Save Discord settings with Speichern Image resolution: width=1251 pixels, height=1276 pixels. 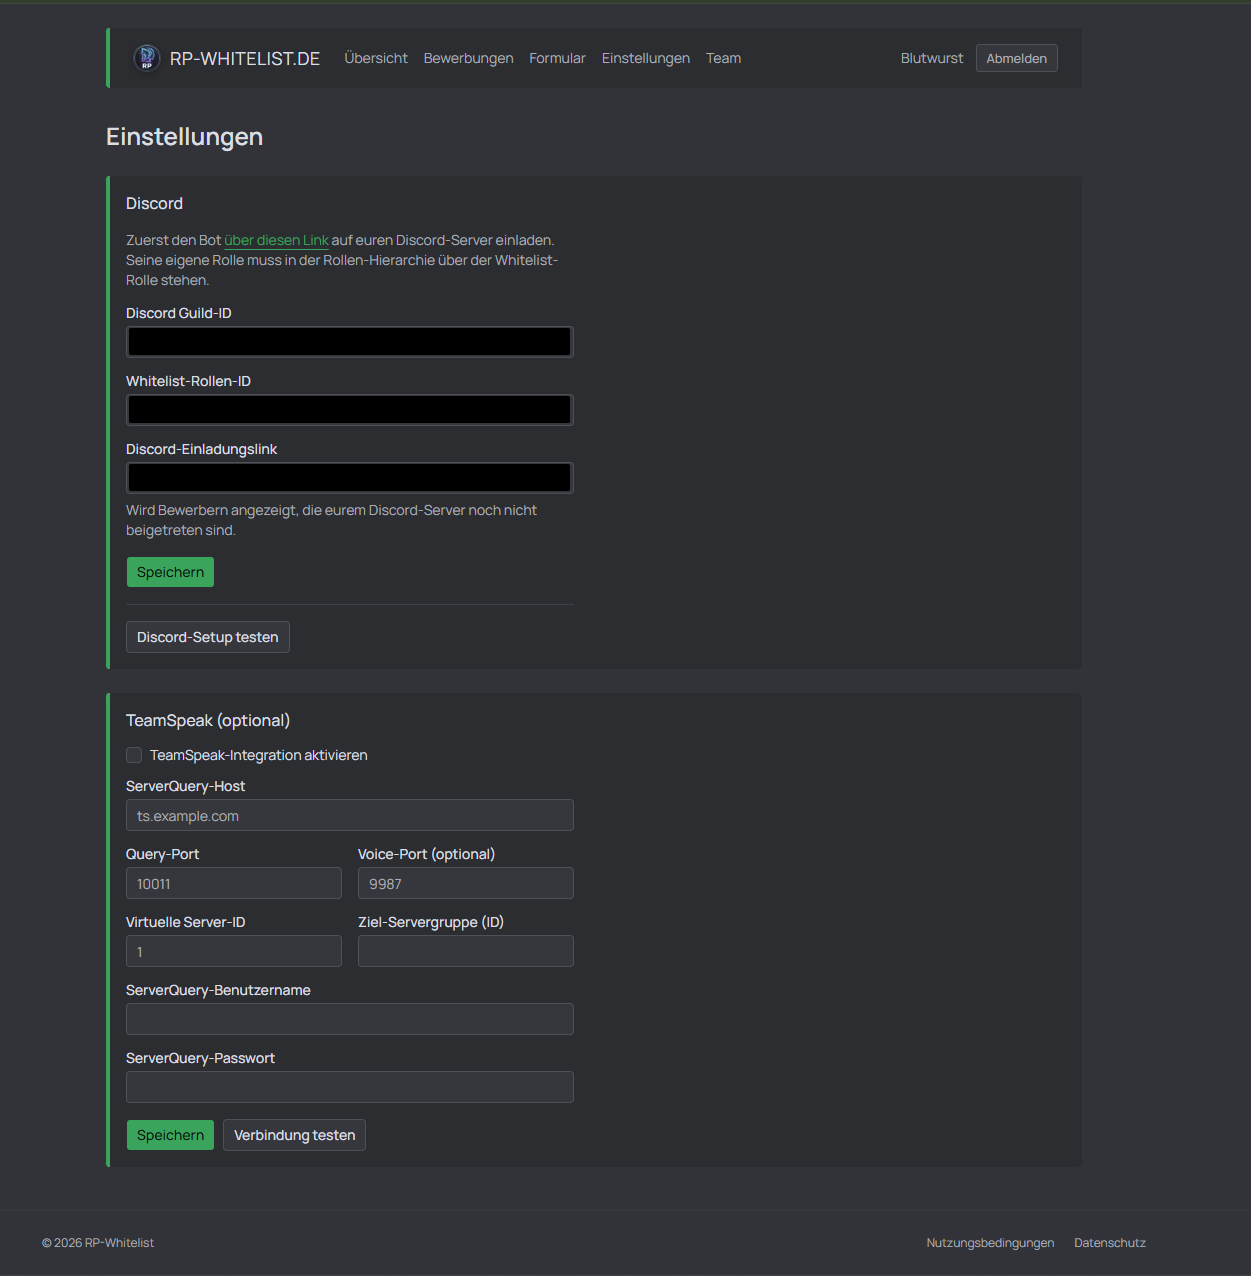(170, 572)
